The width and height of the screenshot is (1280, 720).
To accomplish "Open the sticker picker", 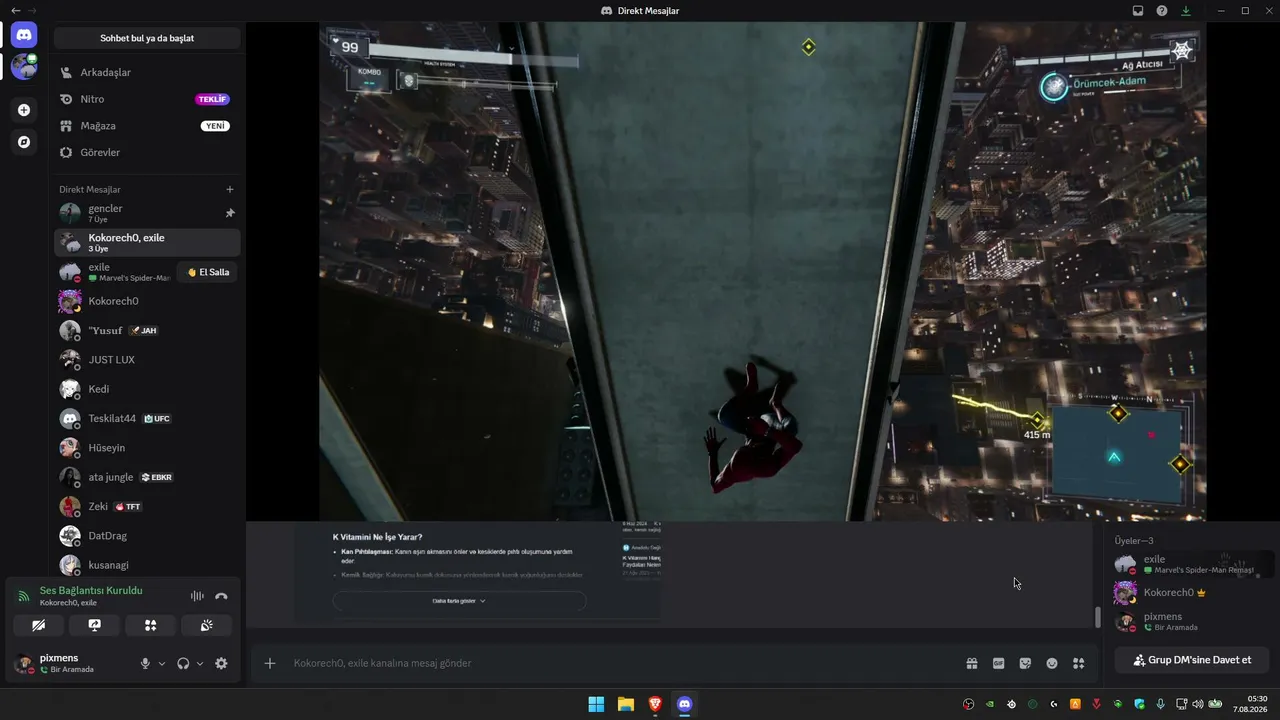I will click(1025, 663).
